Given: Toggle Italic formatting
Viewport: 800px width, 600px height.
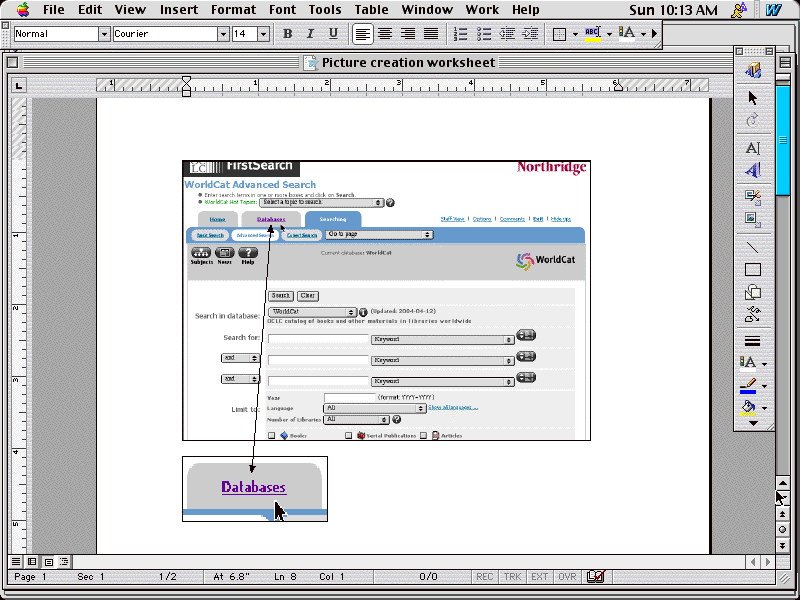Looking at the screenshot, I should 310,34.
